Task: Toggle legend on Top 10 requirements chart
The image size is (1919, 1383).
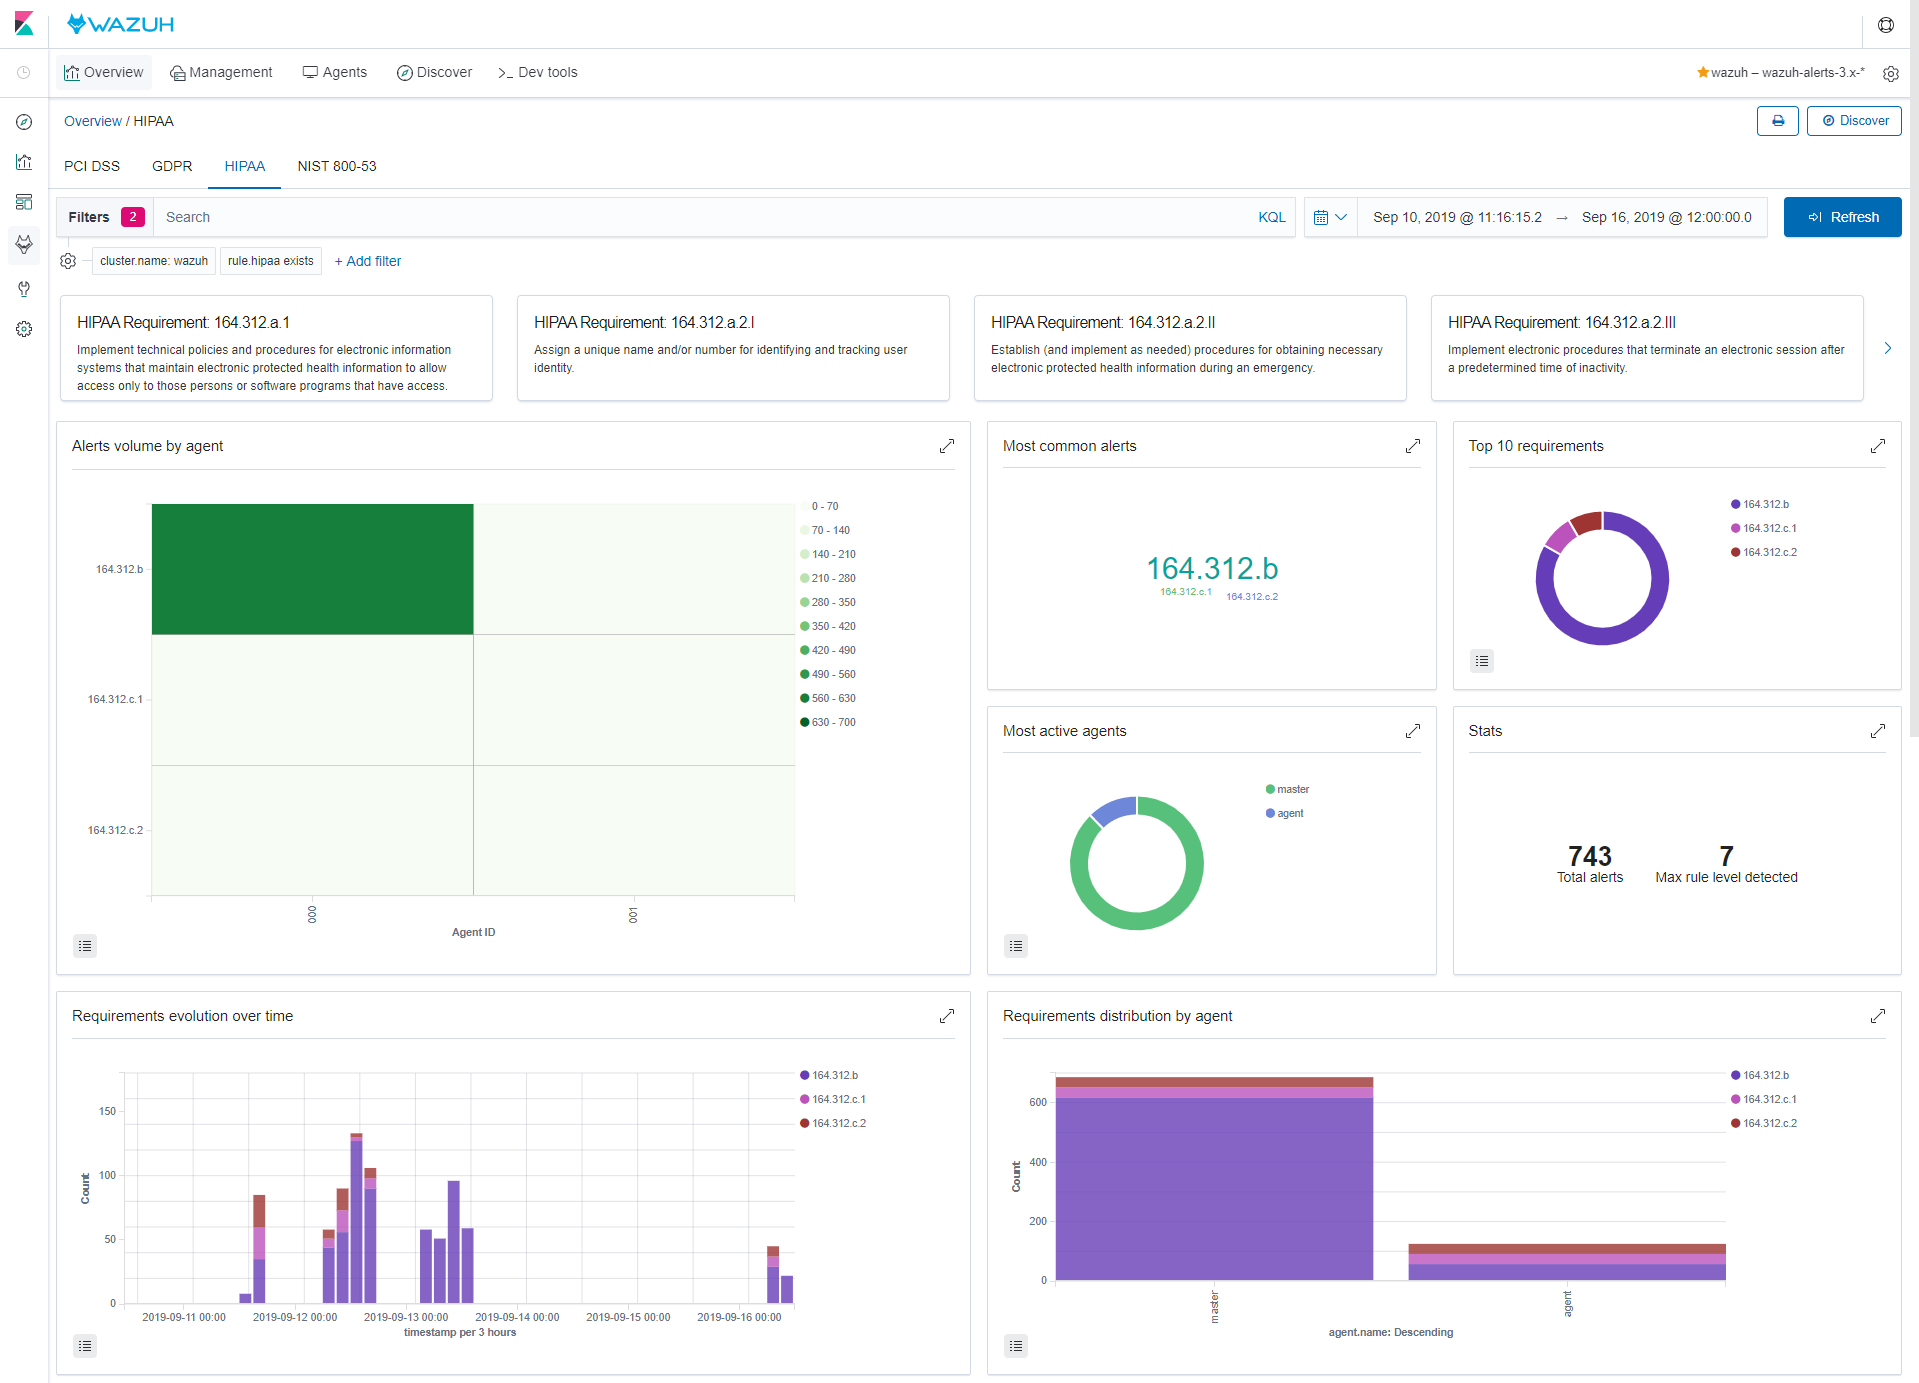Action: (x=1482, y=661)
